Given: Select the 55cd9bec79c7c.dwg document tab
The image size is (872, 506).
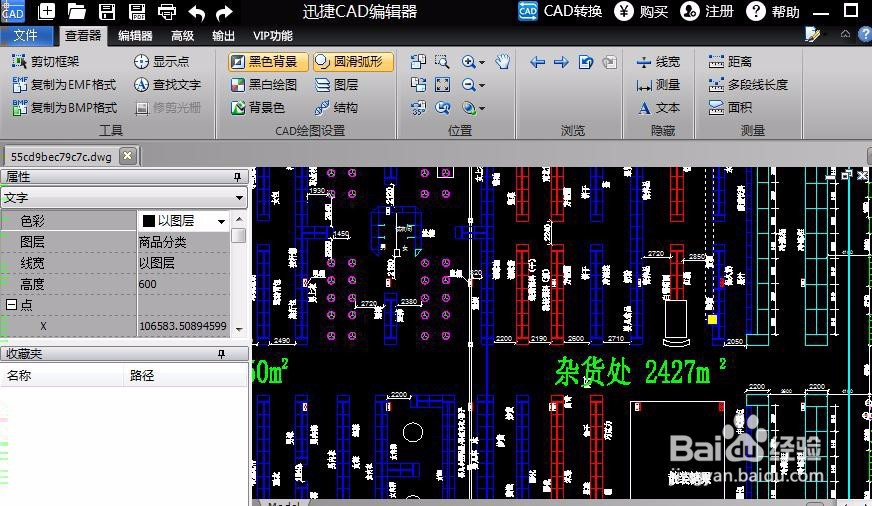Looking at the screenshot, I should coord(61,157).
